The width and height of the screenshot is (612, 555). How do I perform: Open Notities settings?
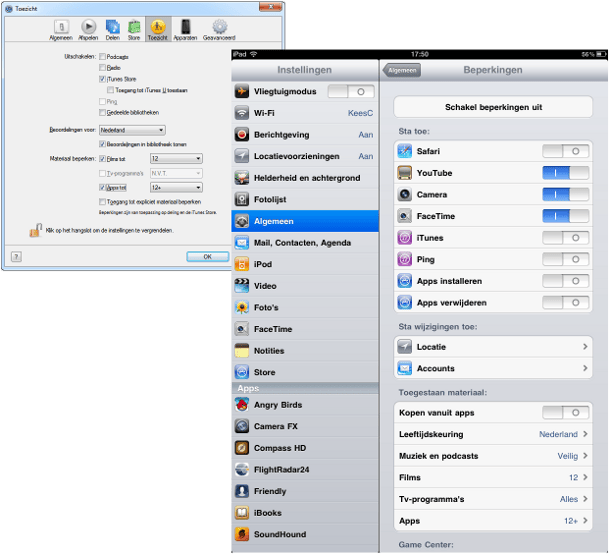coord(305,351)
